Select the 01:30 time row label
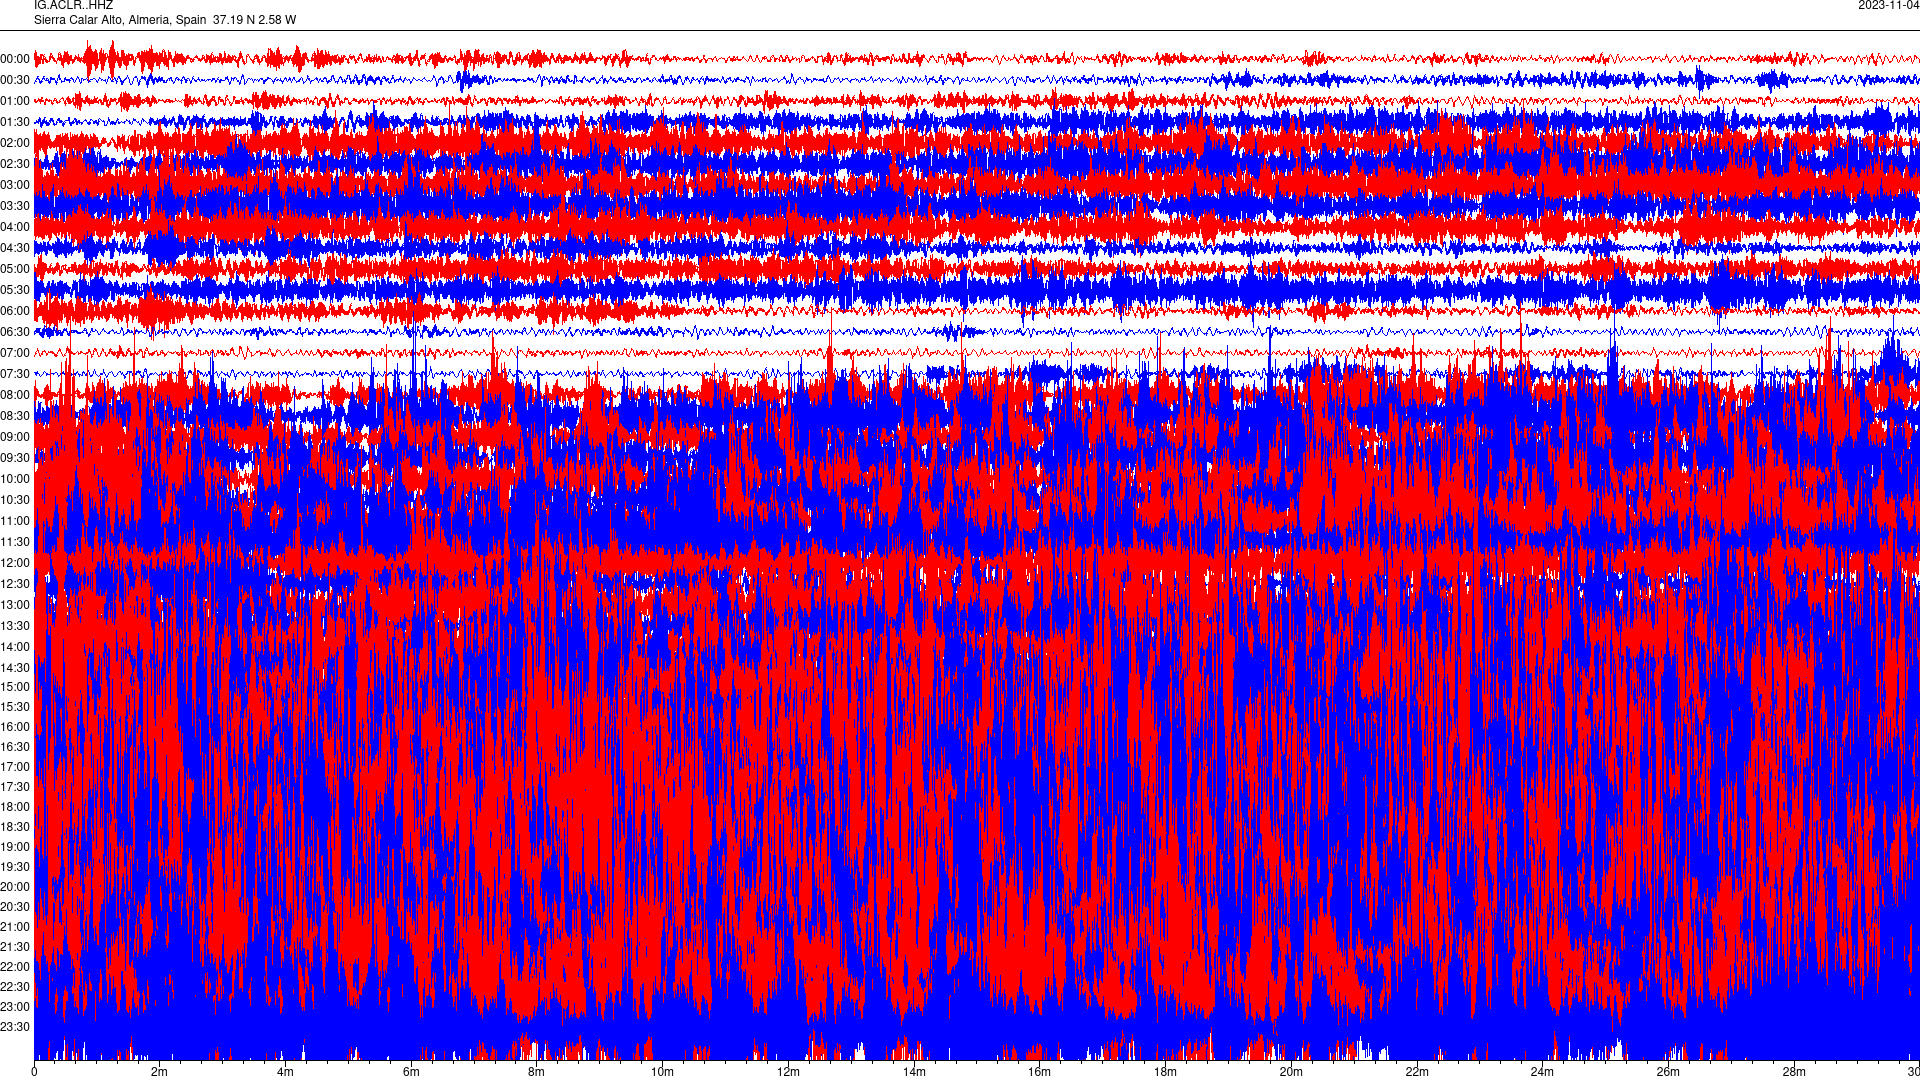This screenshot has height=1080, width=1920. point(15,122)
